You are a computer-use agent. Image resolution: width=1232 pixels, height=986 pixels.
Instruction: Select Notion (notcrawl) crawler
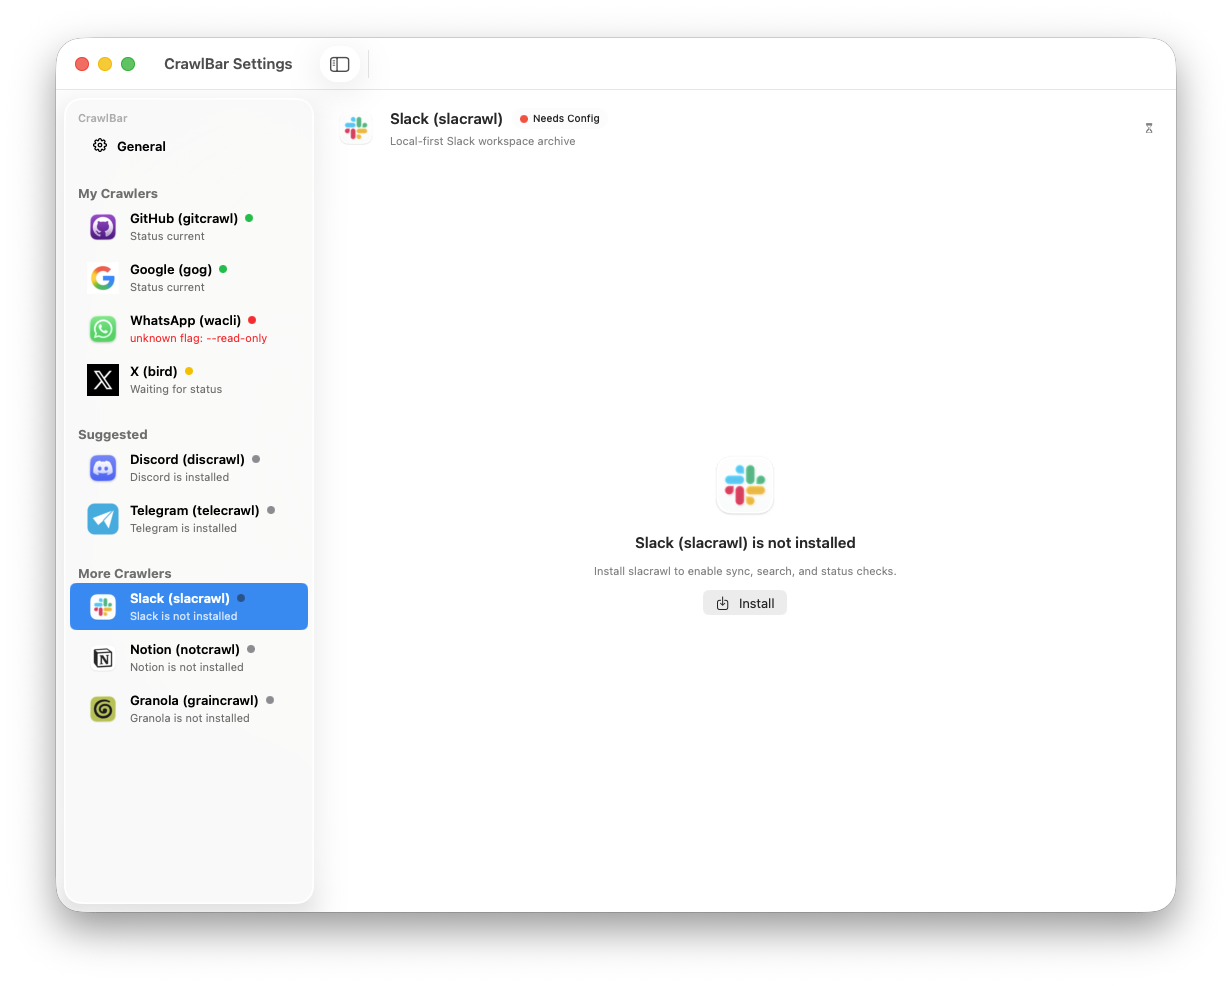189,658
